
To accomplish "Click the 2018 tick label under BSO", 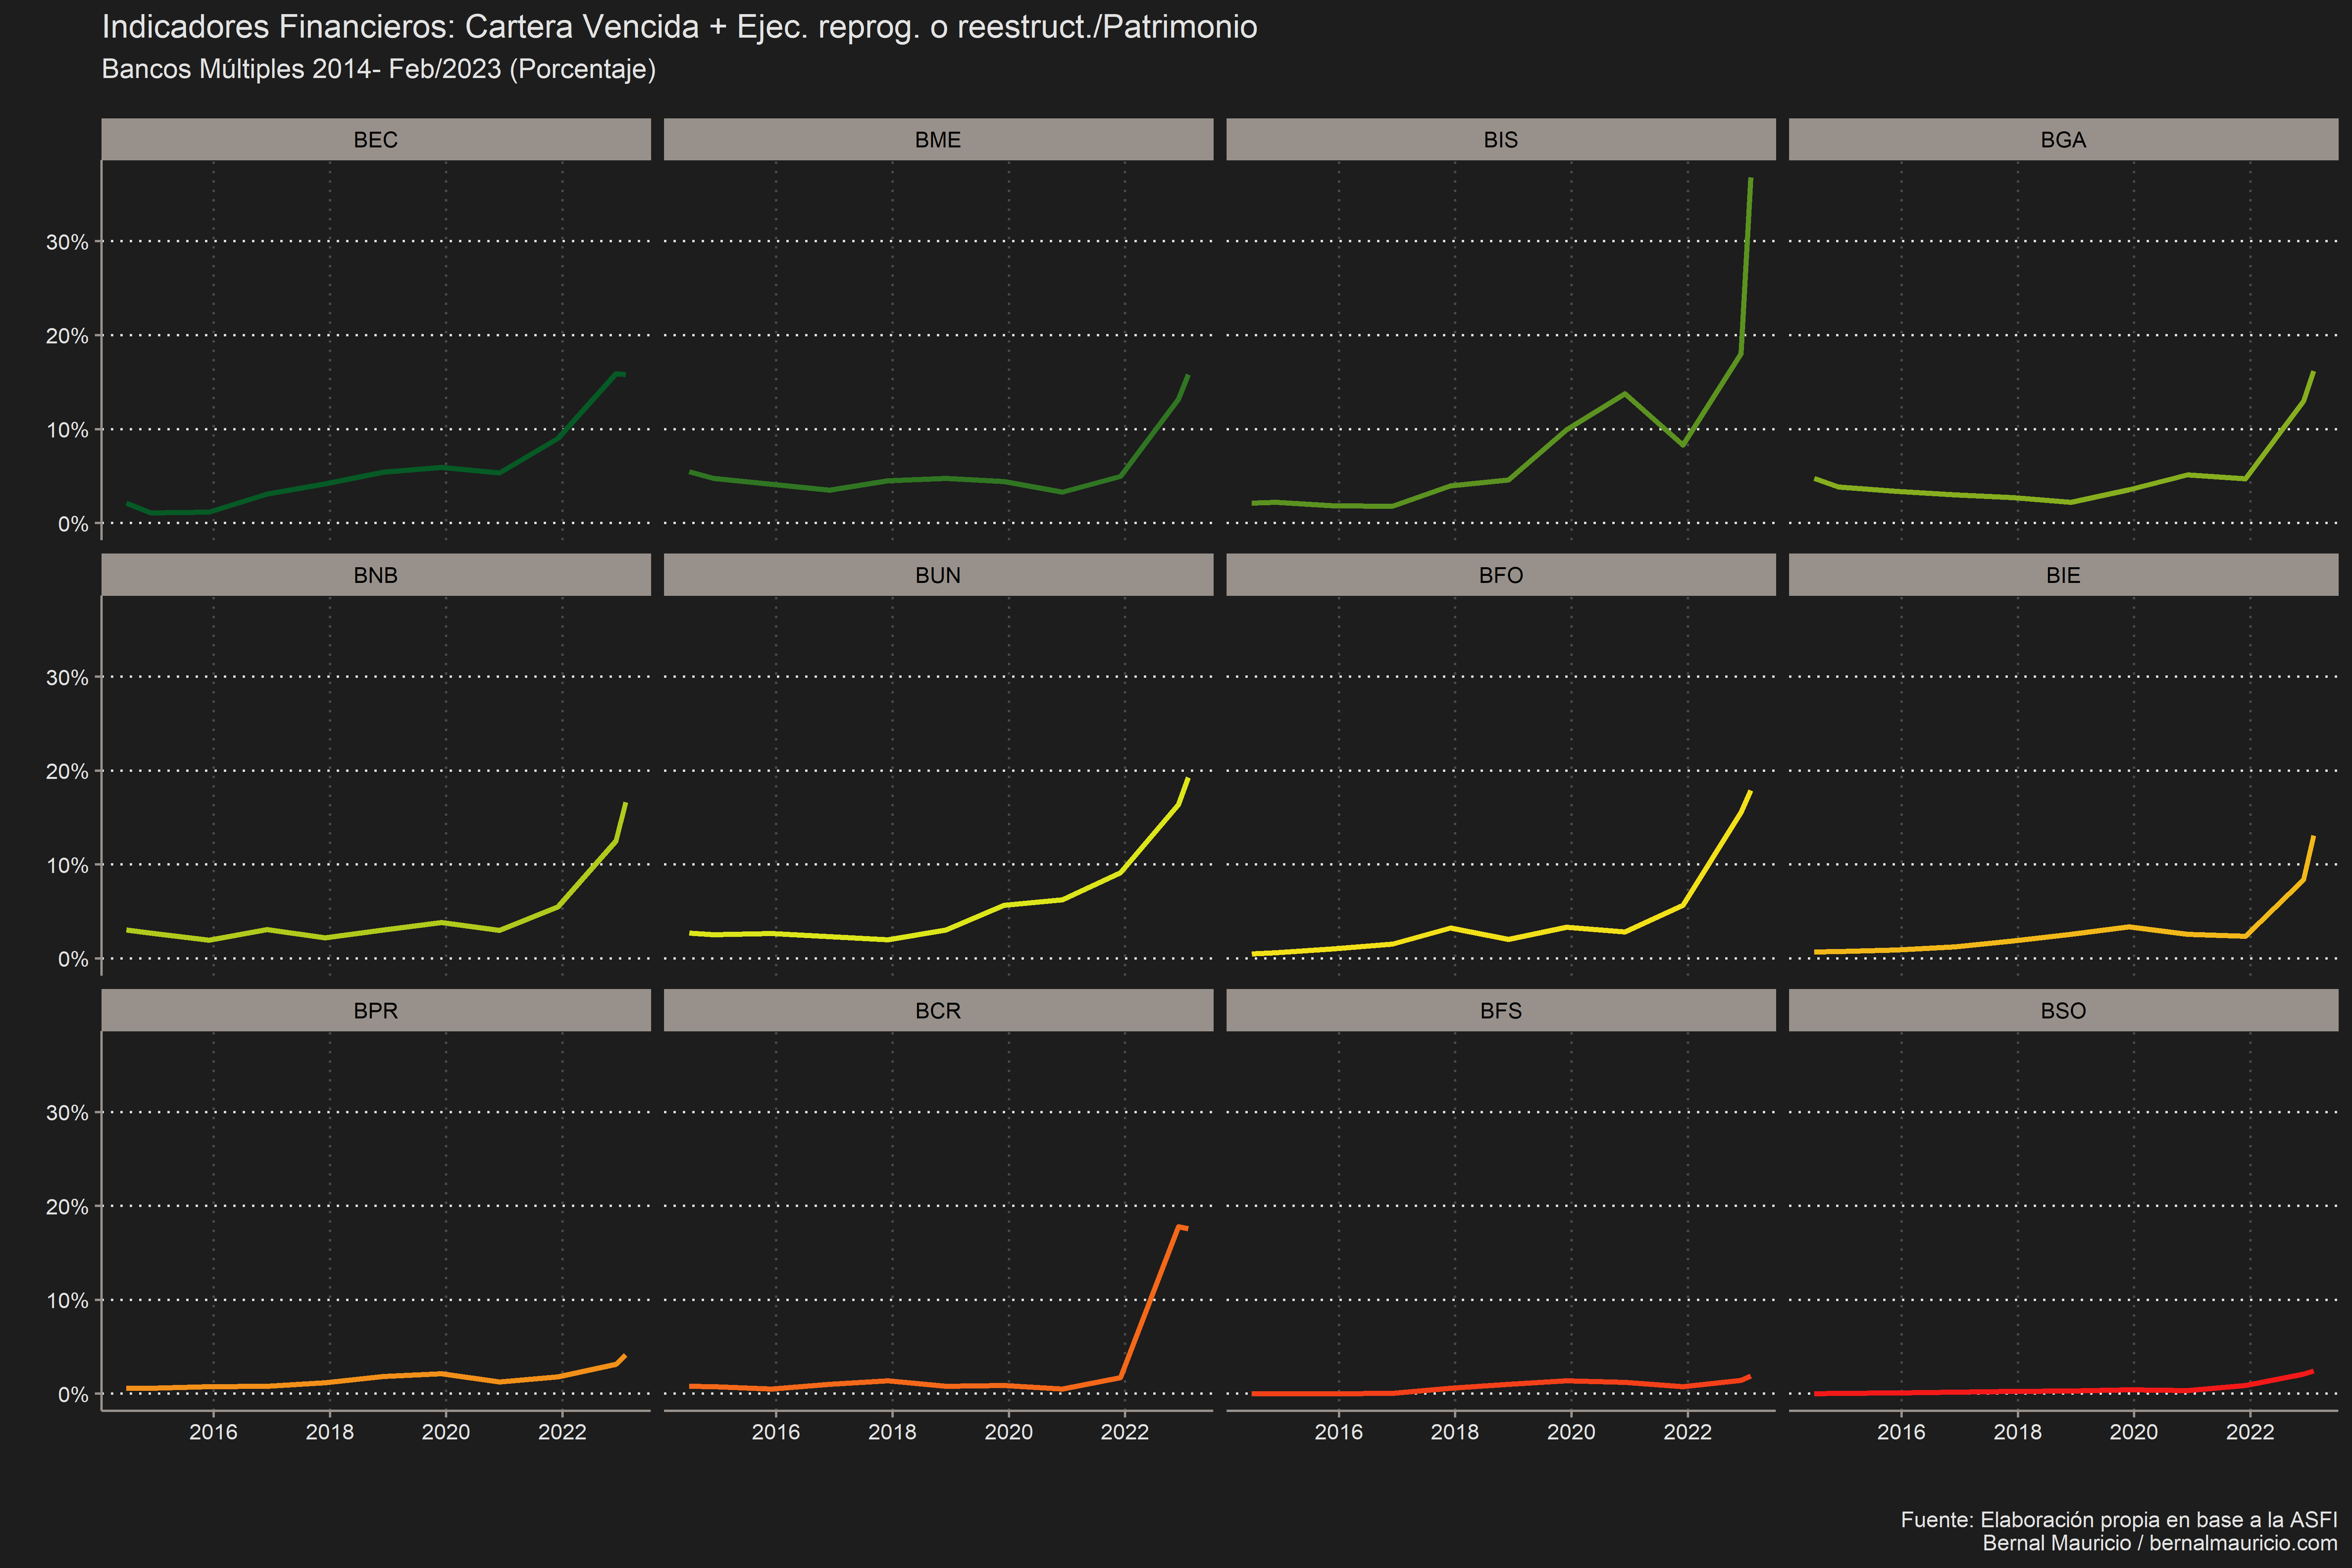I will click(x=2018, y=1432).
